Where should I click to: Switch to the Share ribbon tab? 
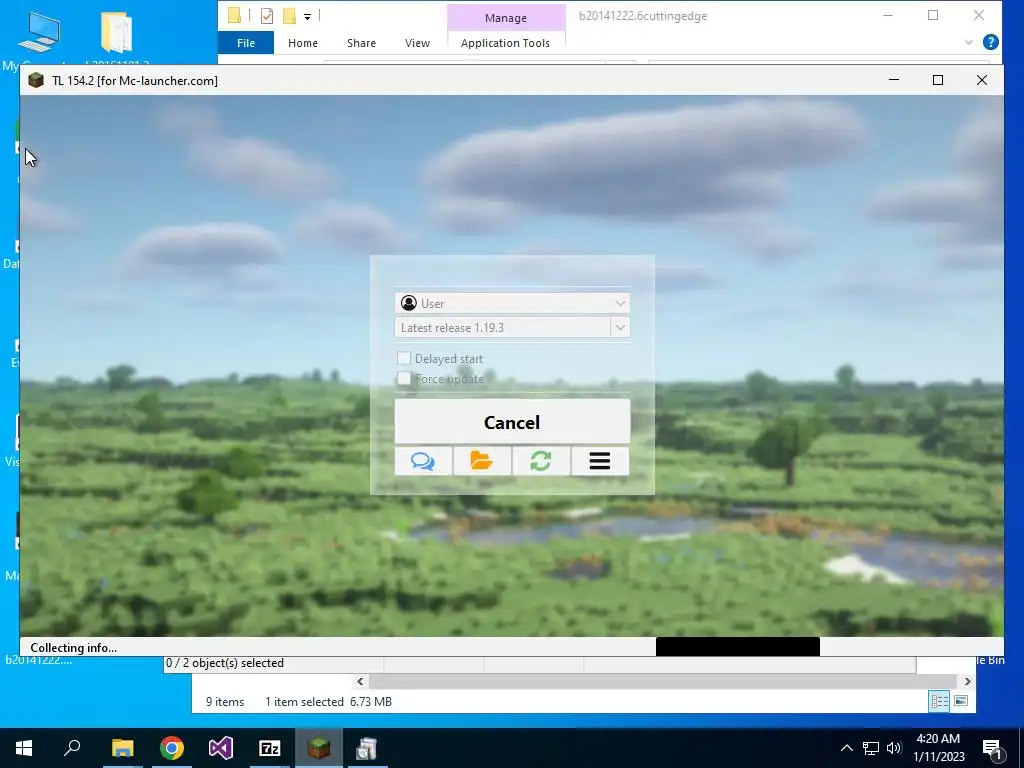tap(361, 43)
